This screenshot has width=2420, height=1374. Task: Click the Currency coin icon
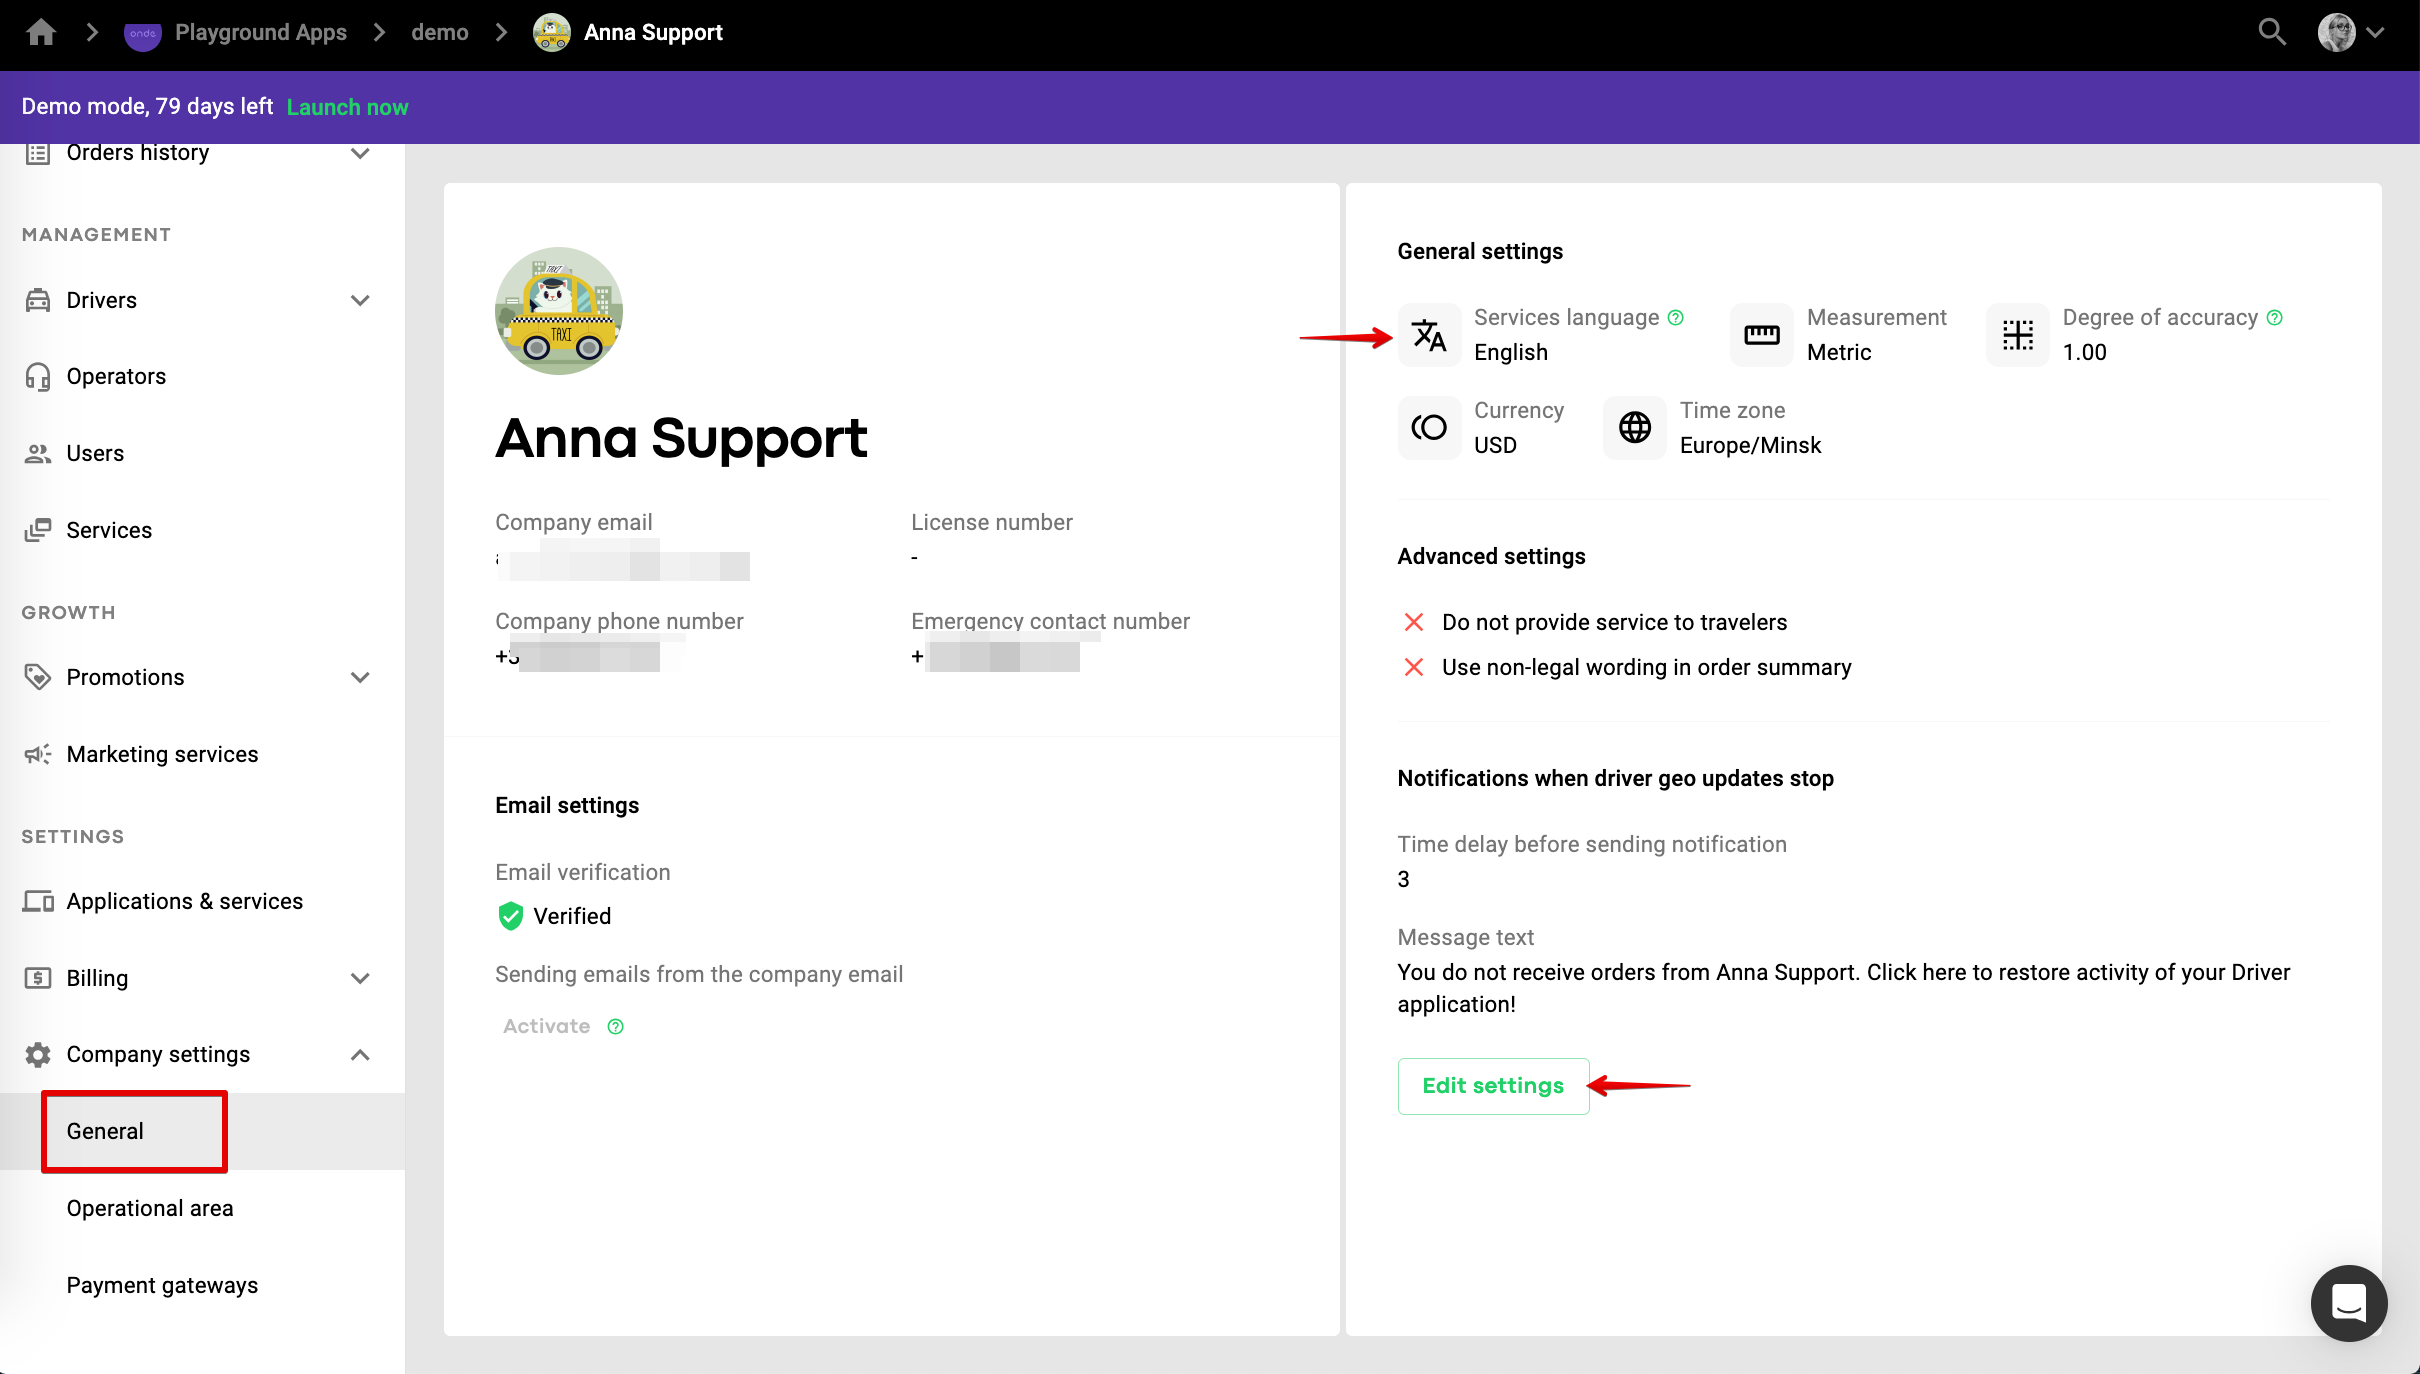1429,428
